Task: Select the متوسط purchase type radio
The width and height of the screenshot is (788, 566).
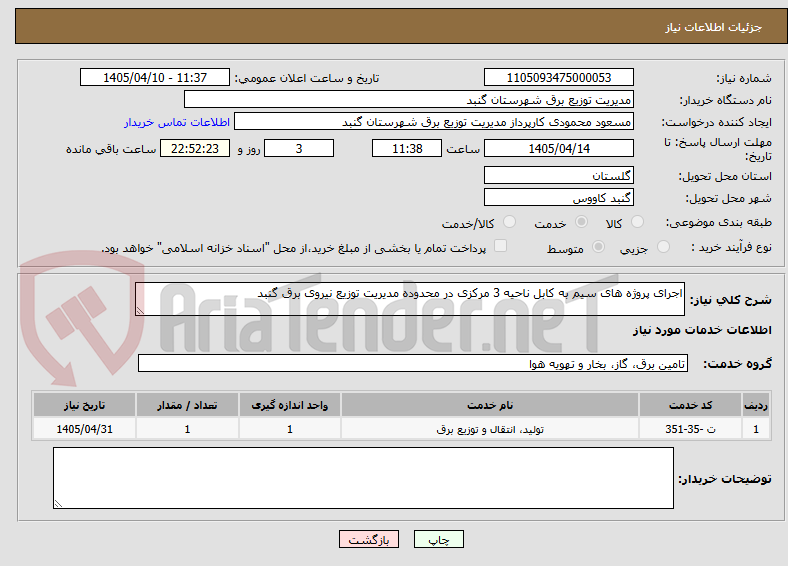Action: tap(598, 246)
